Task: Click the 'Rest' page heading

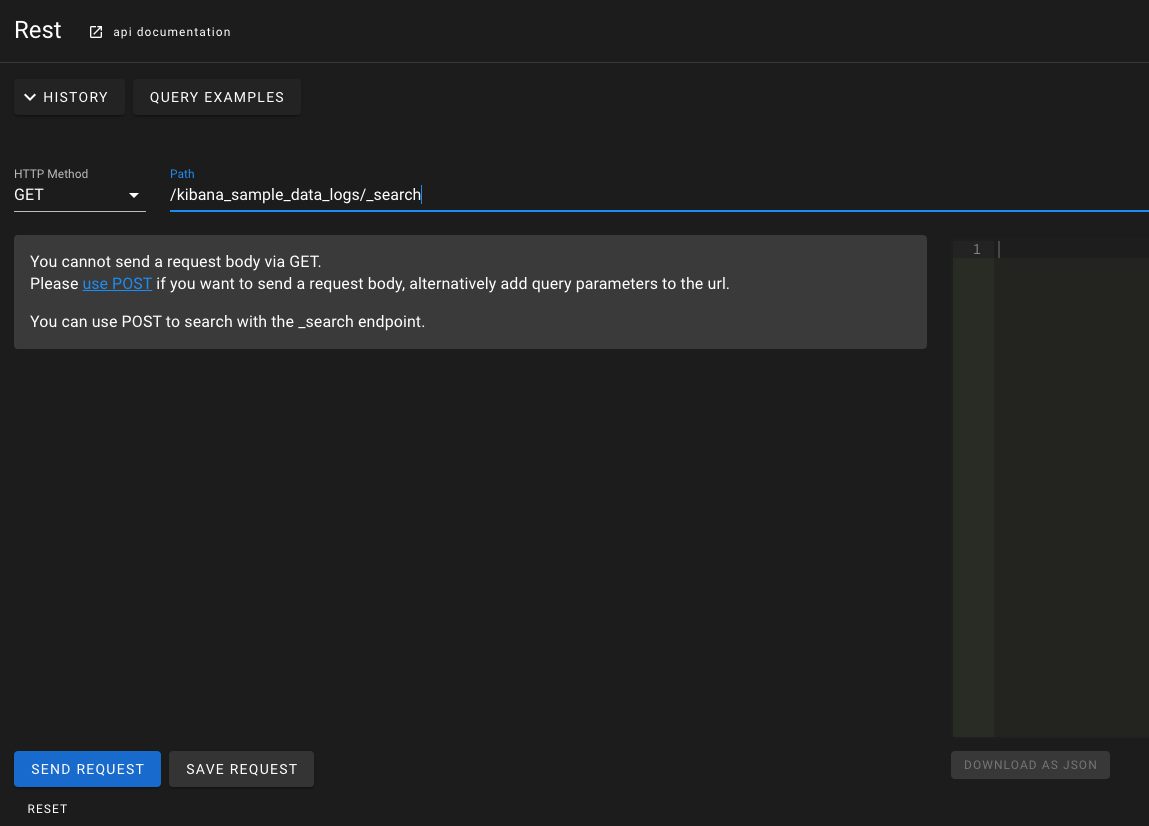Action: (x=38, y=30)
